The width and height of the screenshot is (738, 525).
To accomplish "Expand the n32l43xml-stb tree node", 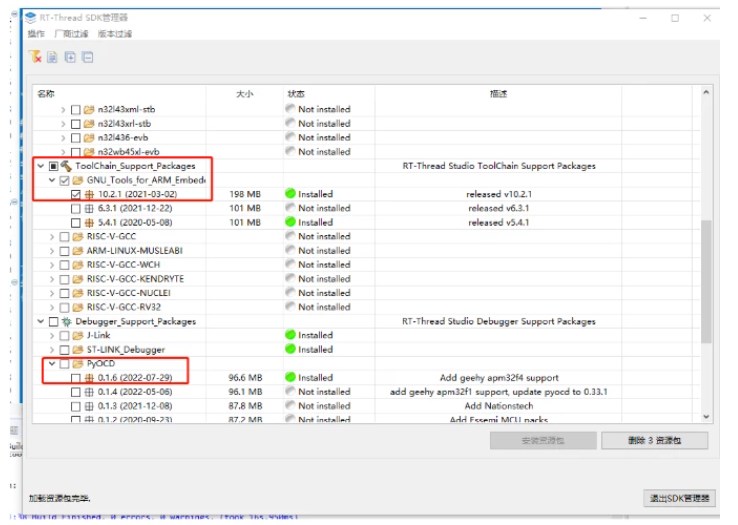I will point(64,110).
